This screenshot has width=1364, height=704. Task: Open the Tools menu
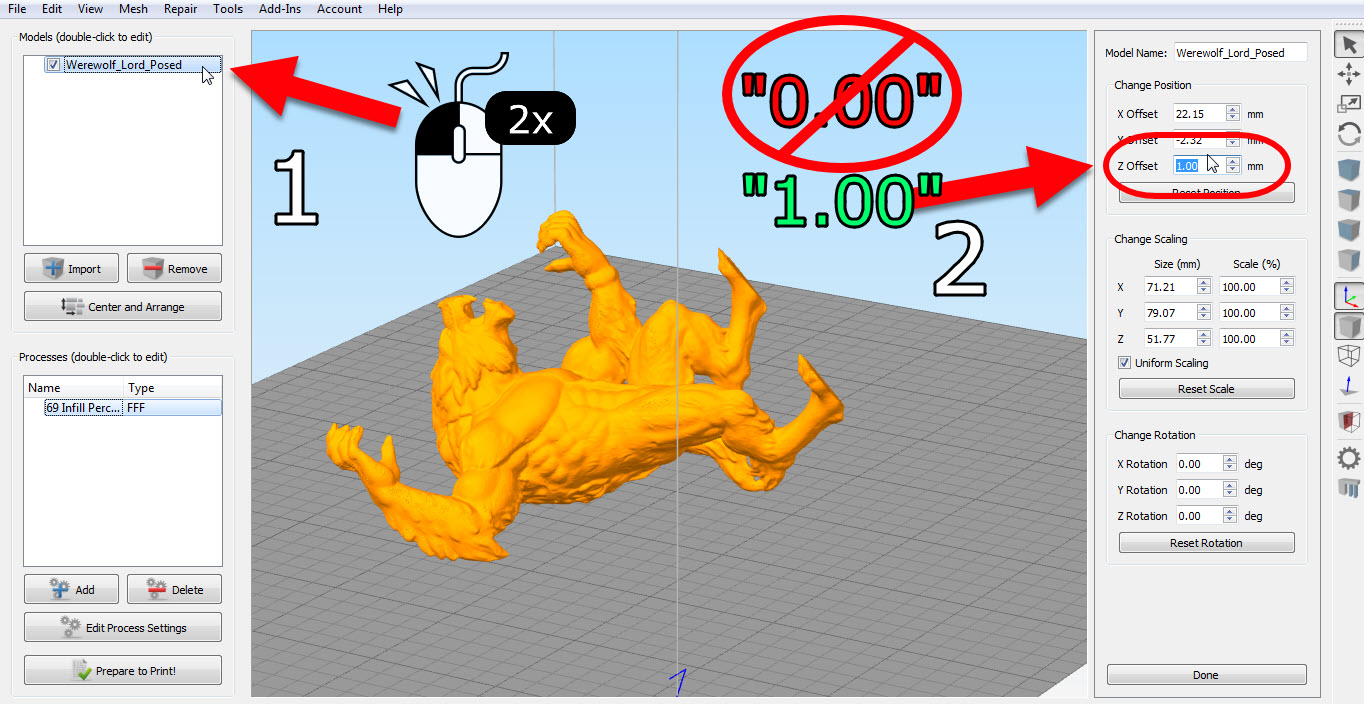[x=228, y=9]
